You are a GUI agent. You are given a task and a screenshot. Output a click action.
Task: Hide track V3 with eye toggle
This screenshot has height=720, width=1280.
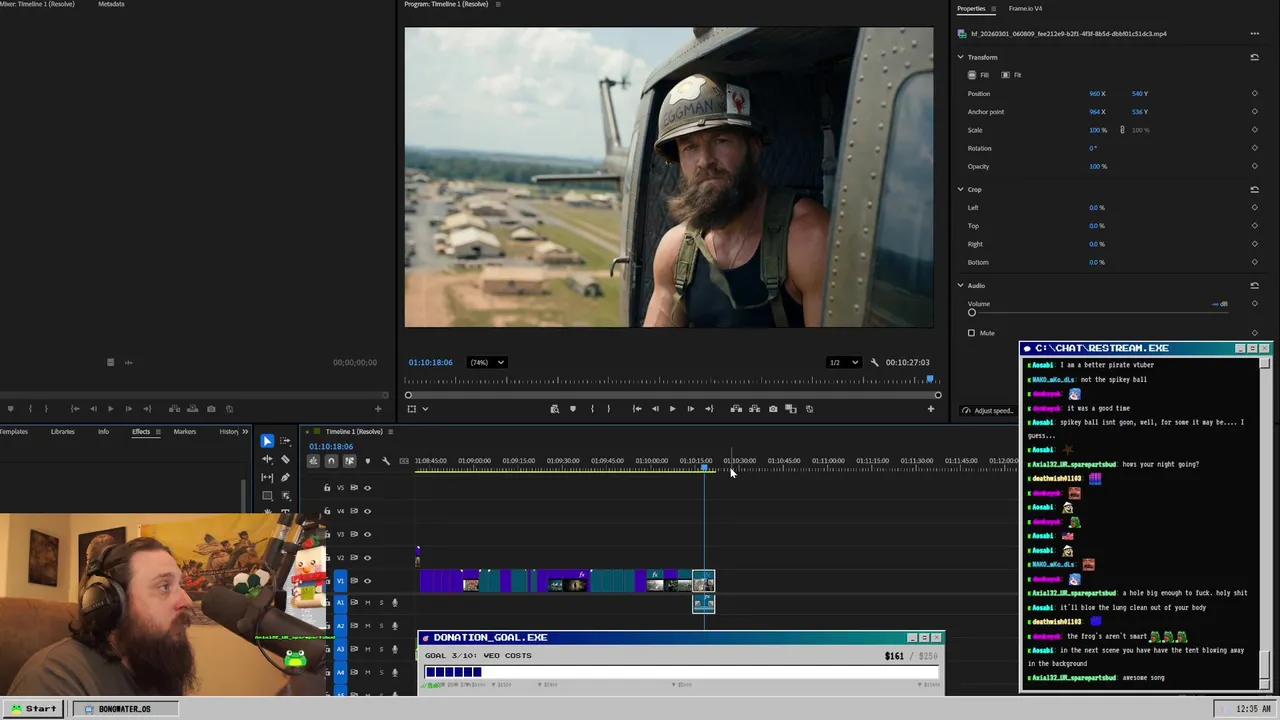click(367, 534)
